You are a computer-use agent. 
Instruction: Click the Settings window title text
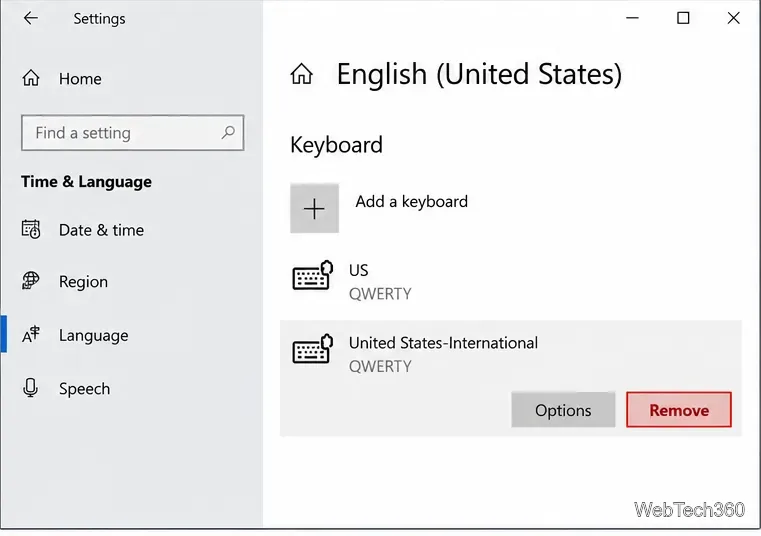99,18
